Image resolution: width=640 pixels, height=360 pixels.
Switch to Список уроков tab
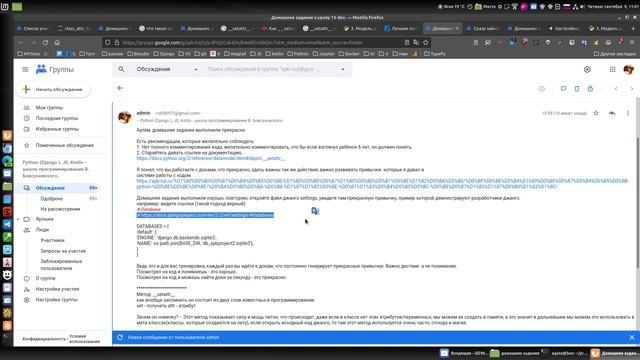coord(33,29)
